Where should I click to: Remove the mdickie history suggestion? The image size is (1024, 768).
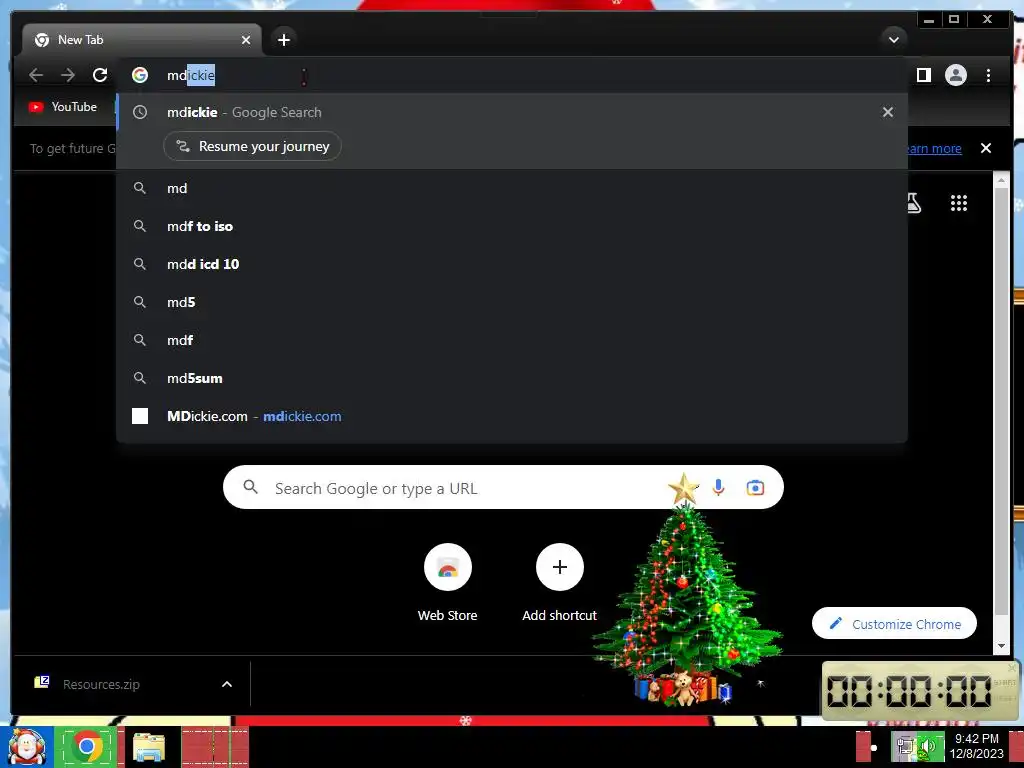(x=888, y=112)
